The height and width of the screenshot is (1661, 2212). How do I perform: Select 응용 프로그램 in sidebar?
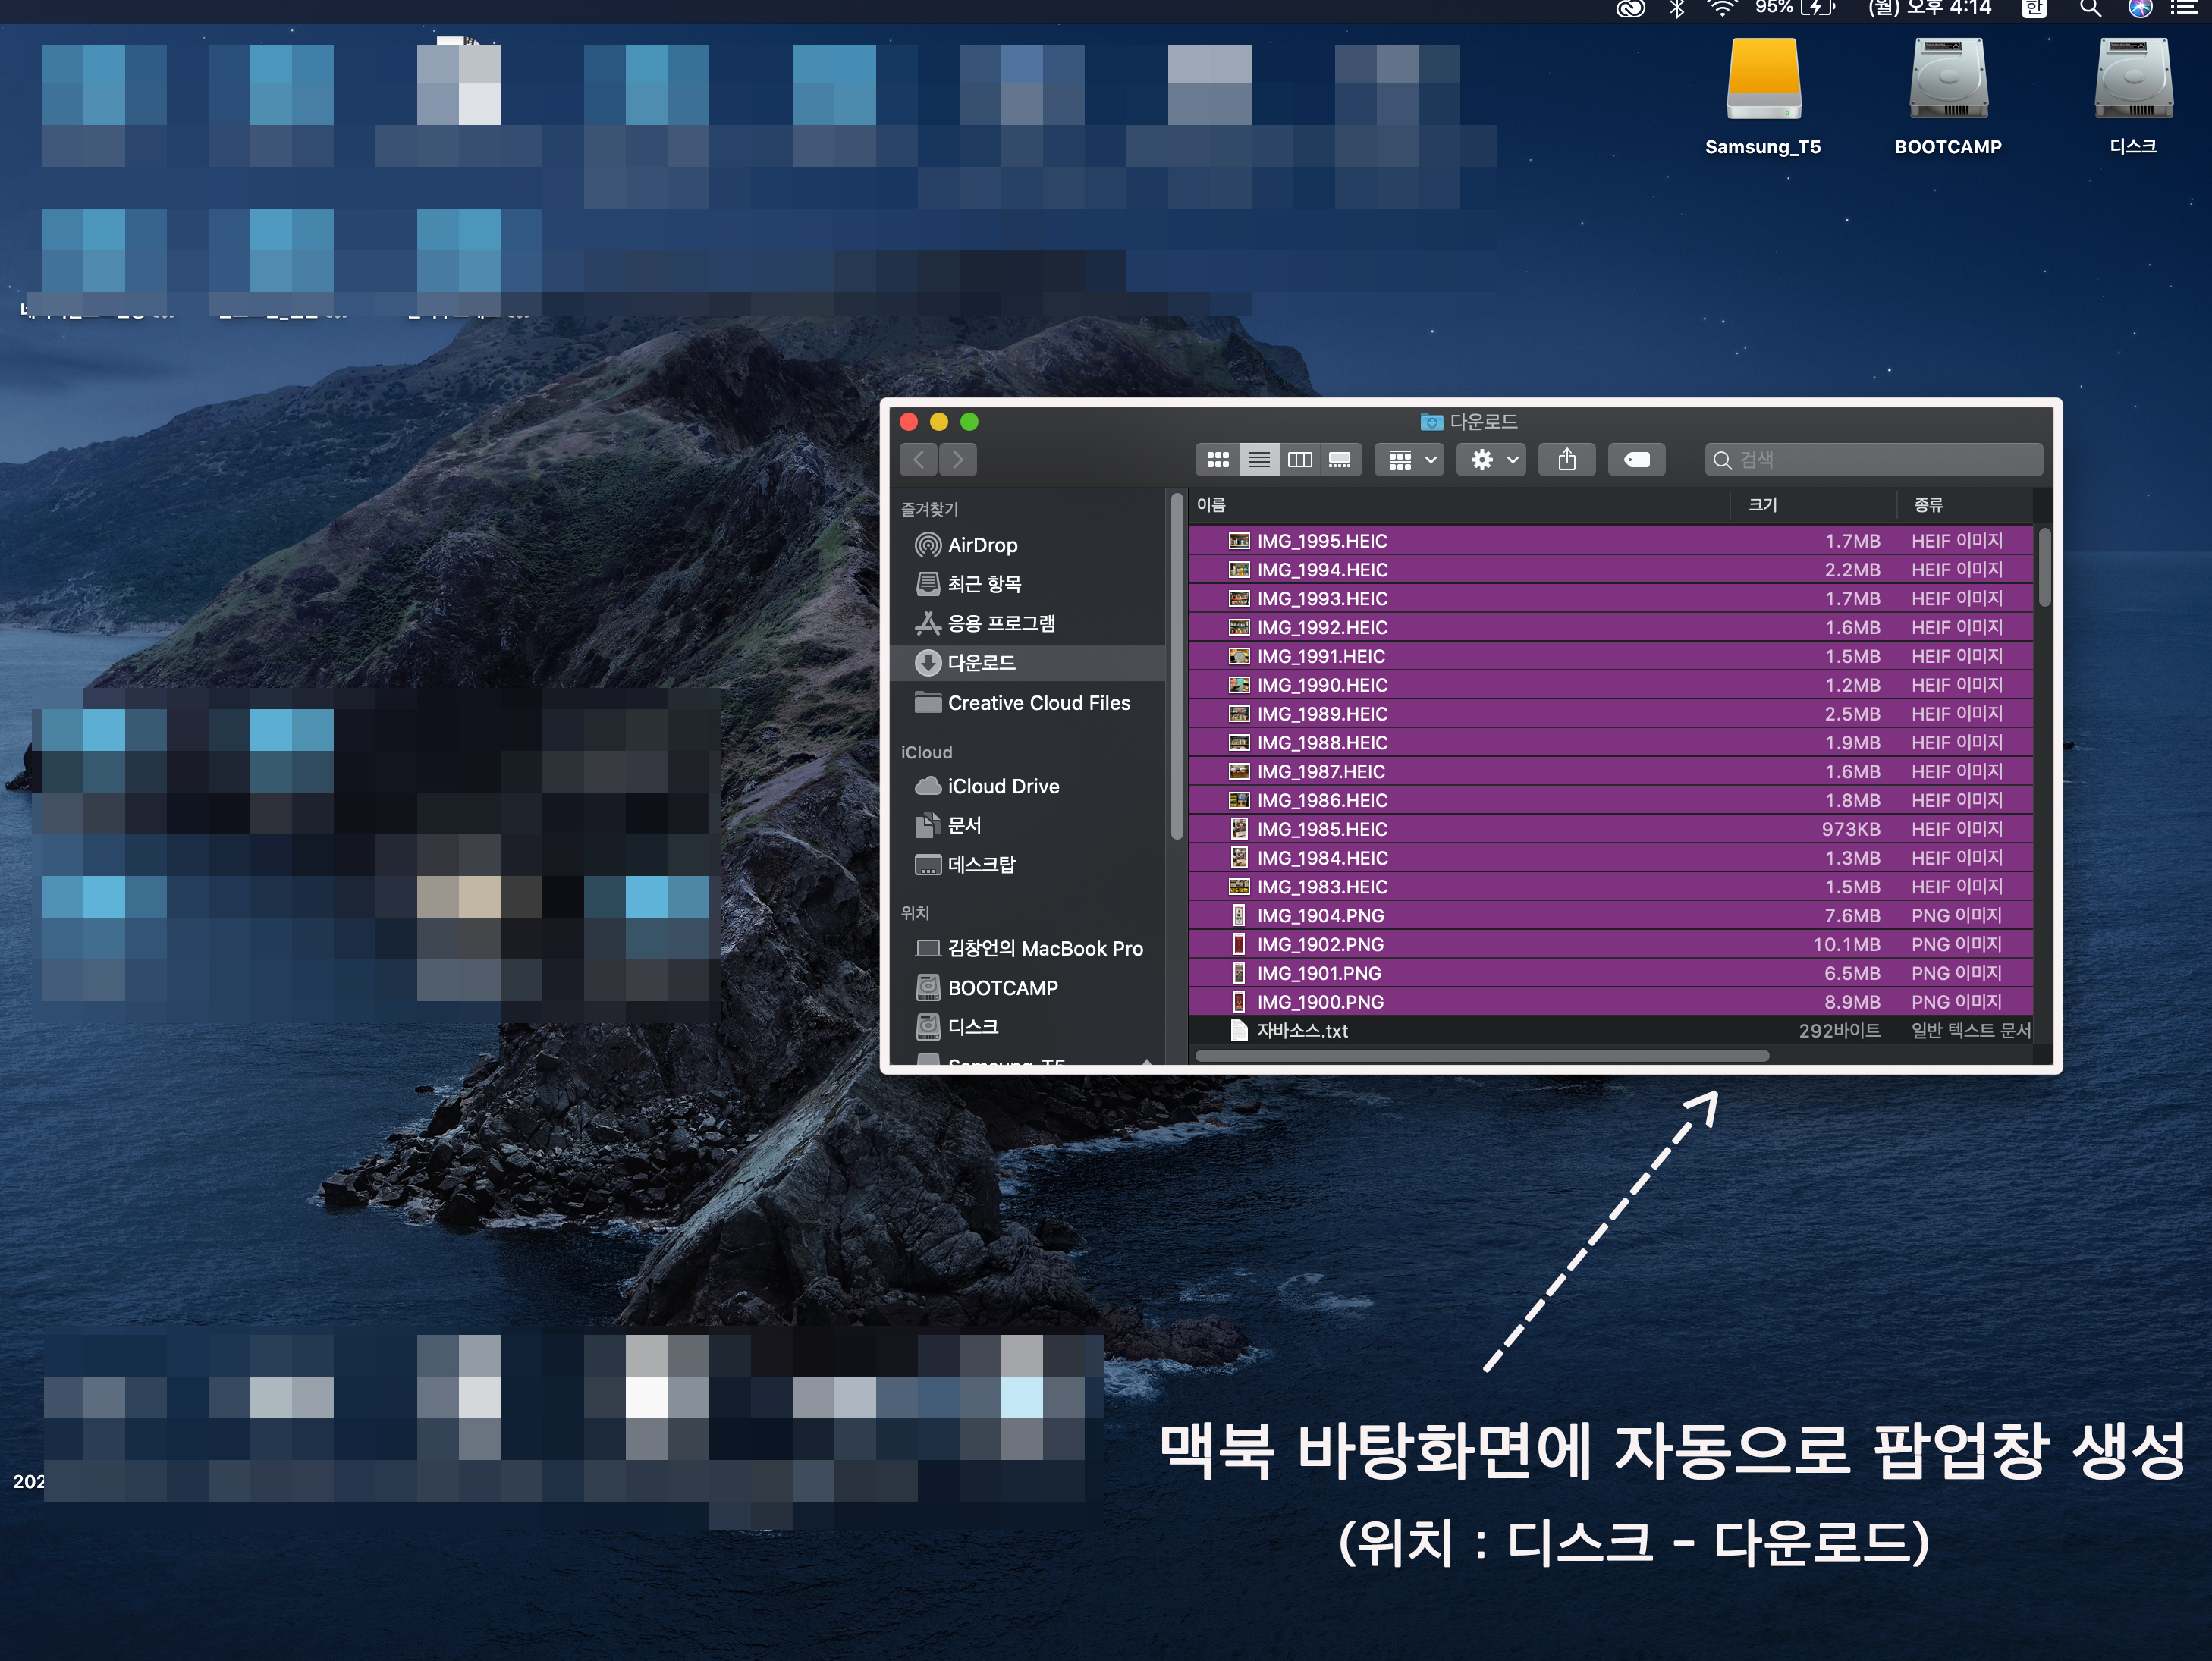click(1000, 624)
